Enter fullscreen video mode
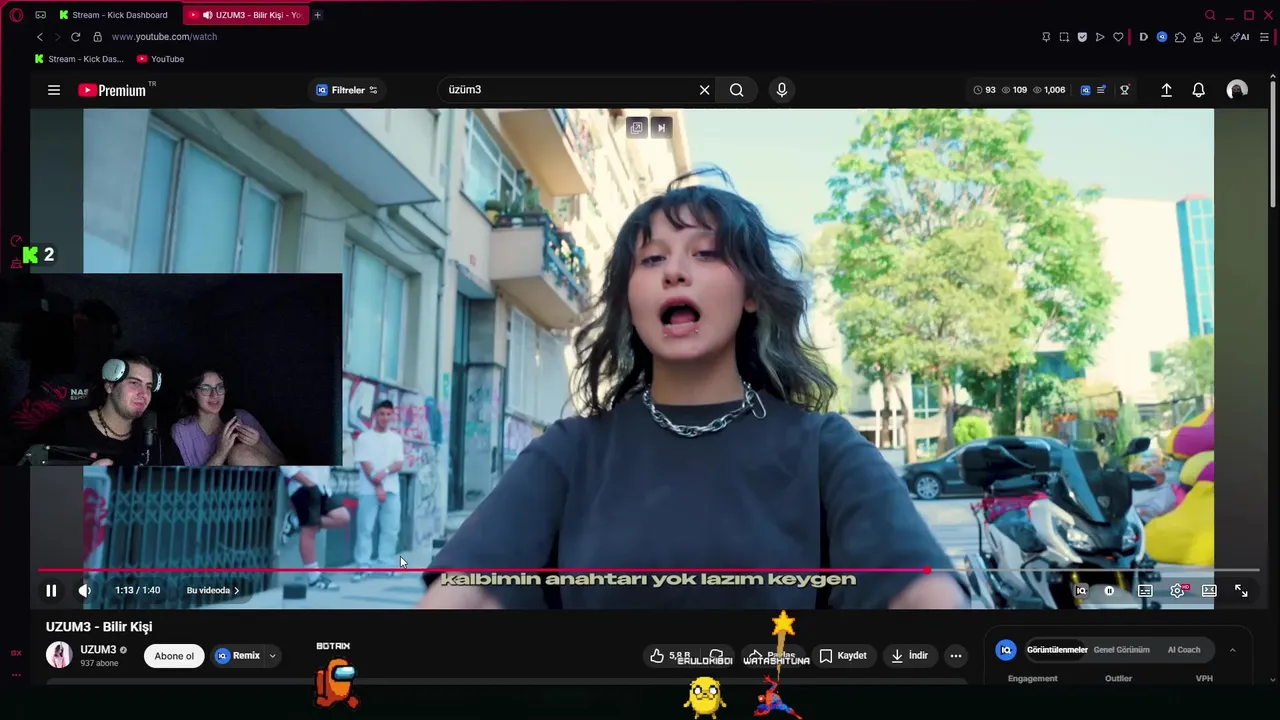Screen dimensions: 1280x720 (1241, 591)
